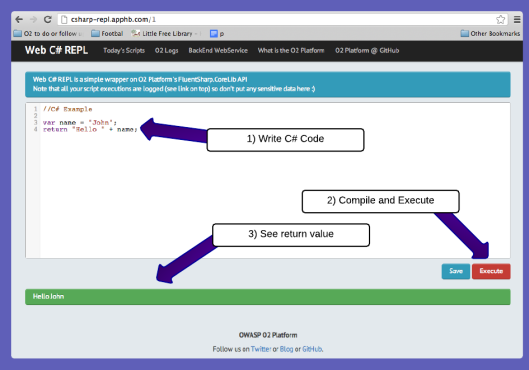Click inside the C# code editor line 3
This screenshot has width=529, height=370.
click(80, 122)
